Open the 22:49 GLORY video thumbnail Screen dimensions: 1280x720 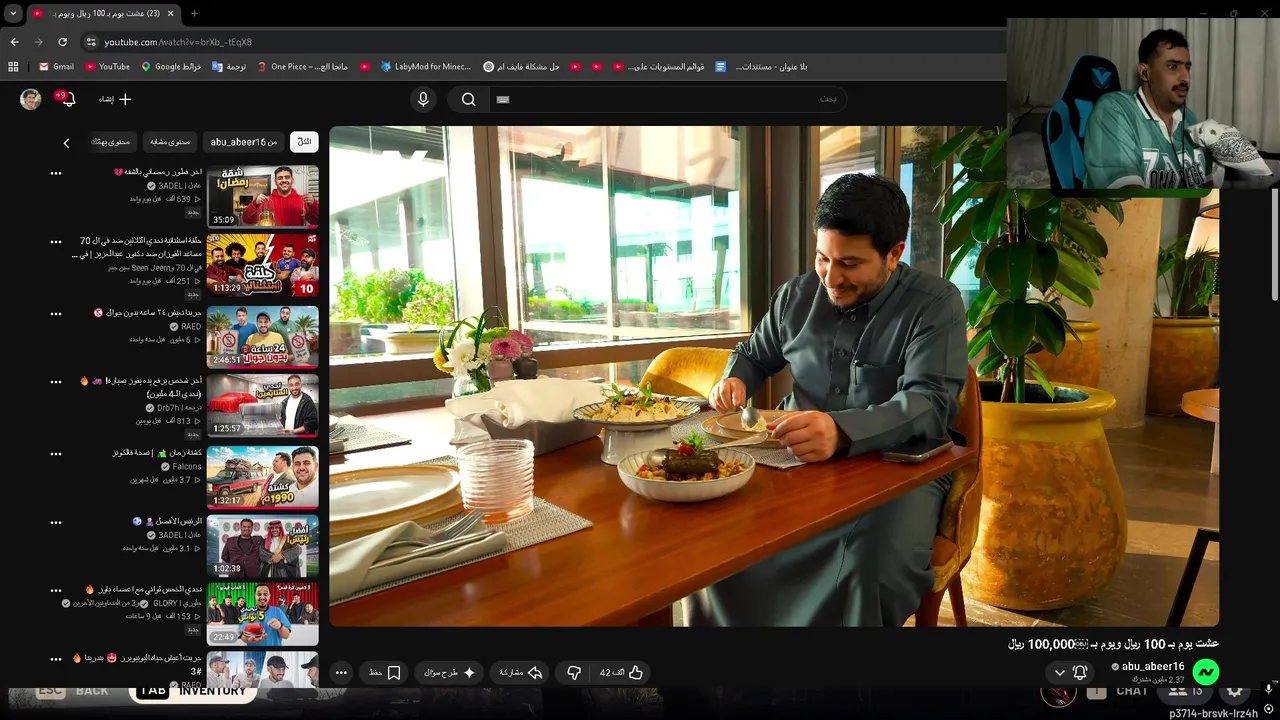coord(263,614)
